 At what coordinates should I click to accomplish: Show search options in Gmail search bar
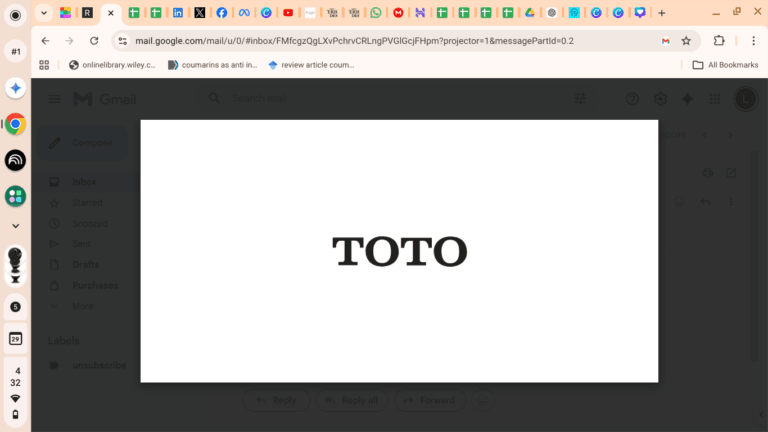tap(580, 99)
